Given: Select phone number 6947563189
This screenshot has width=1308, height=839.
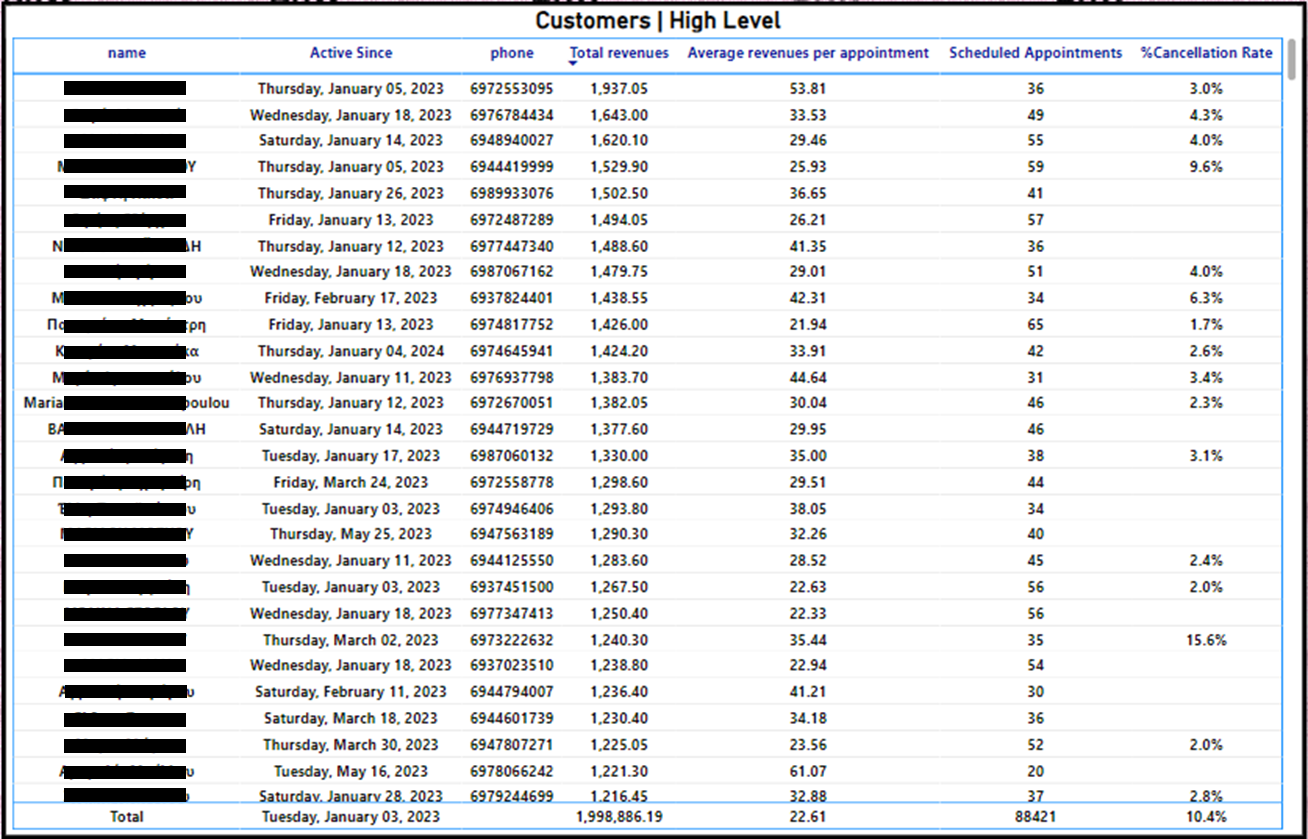Looking at the screenshot, I should tap(511, 534).
